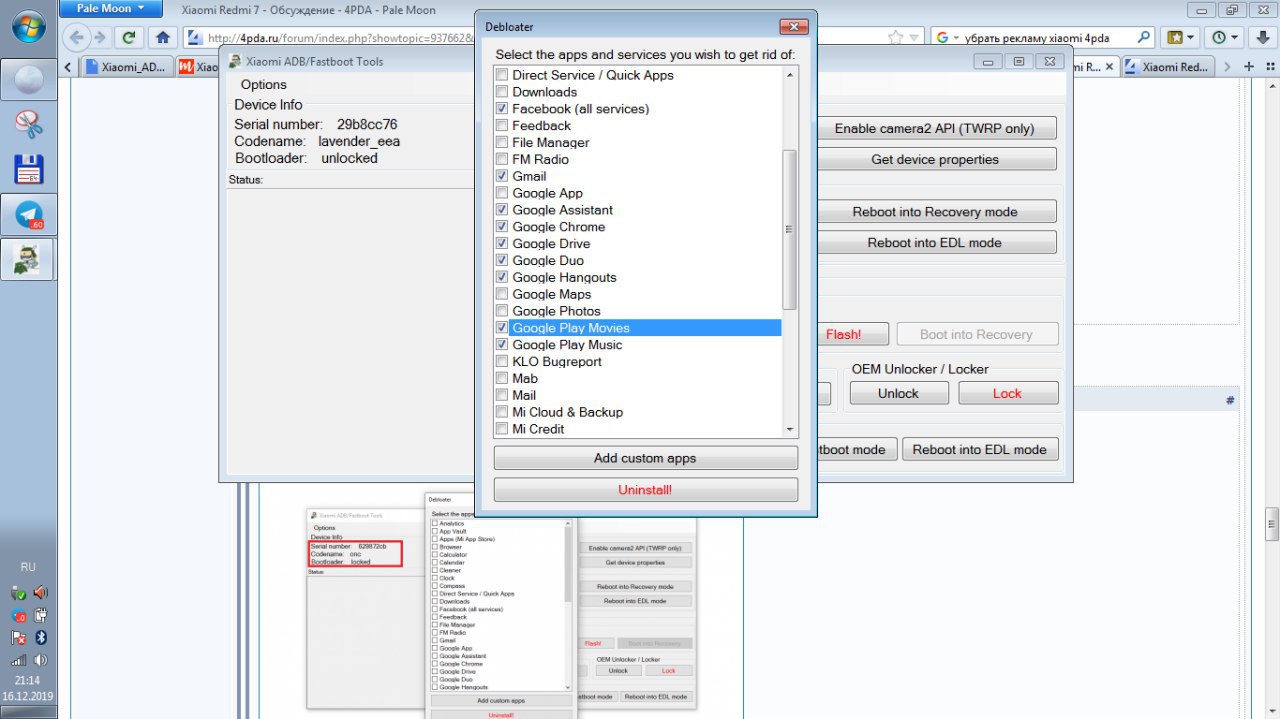Screen dimensions: 1280x719
Task: Open the floppy disk taskbar application
Action: click(x=28, y=169)
